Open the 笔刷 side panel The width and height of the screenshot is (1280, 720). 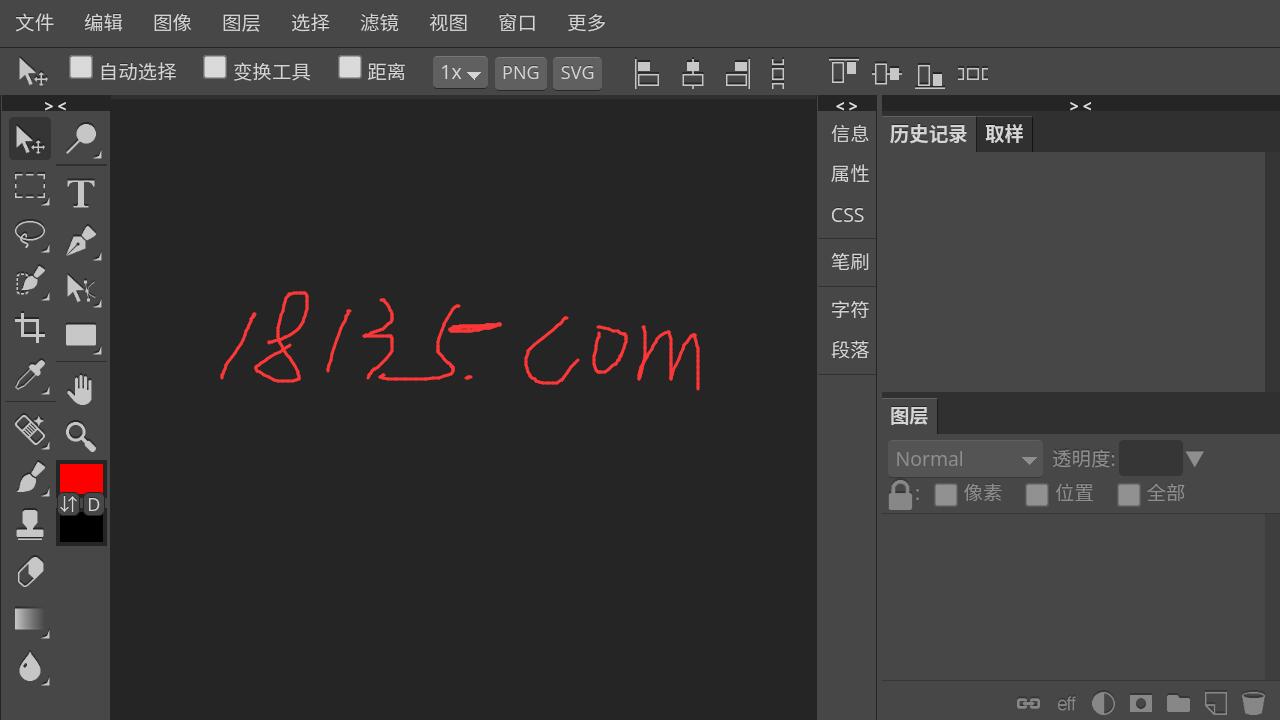pos(849,262)
